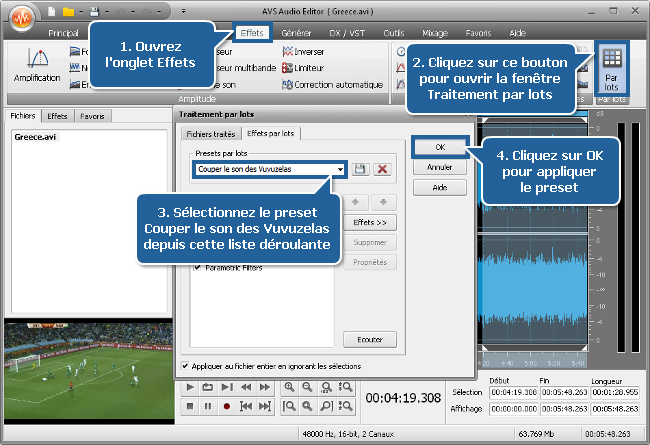Click the New file icon in quick access toolbar
650x445 pixels.
[x=51, y=12]
